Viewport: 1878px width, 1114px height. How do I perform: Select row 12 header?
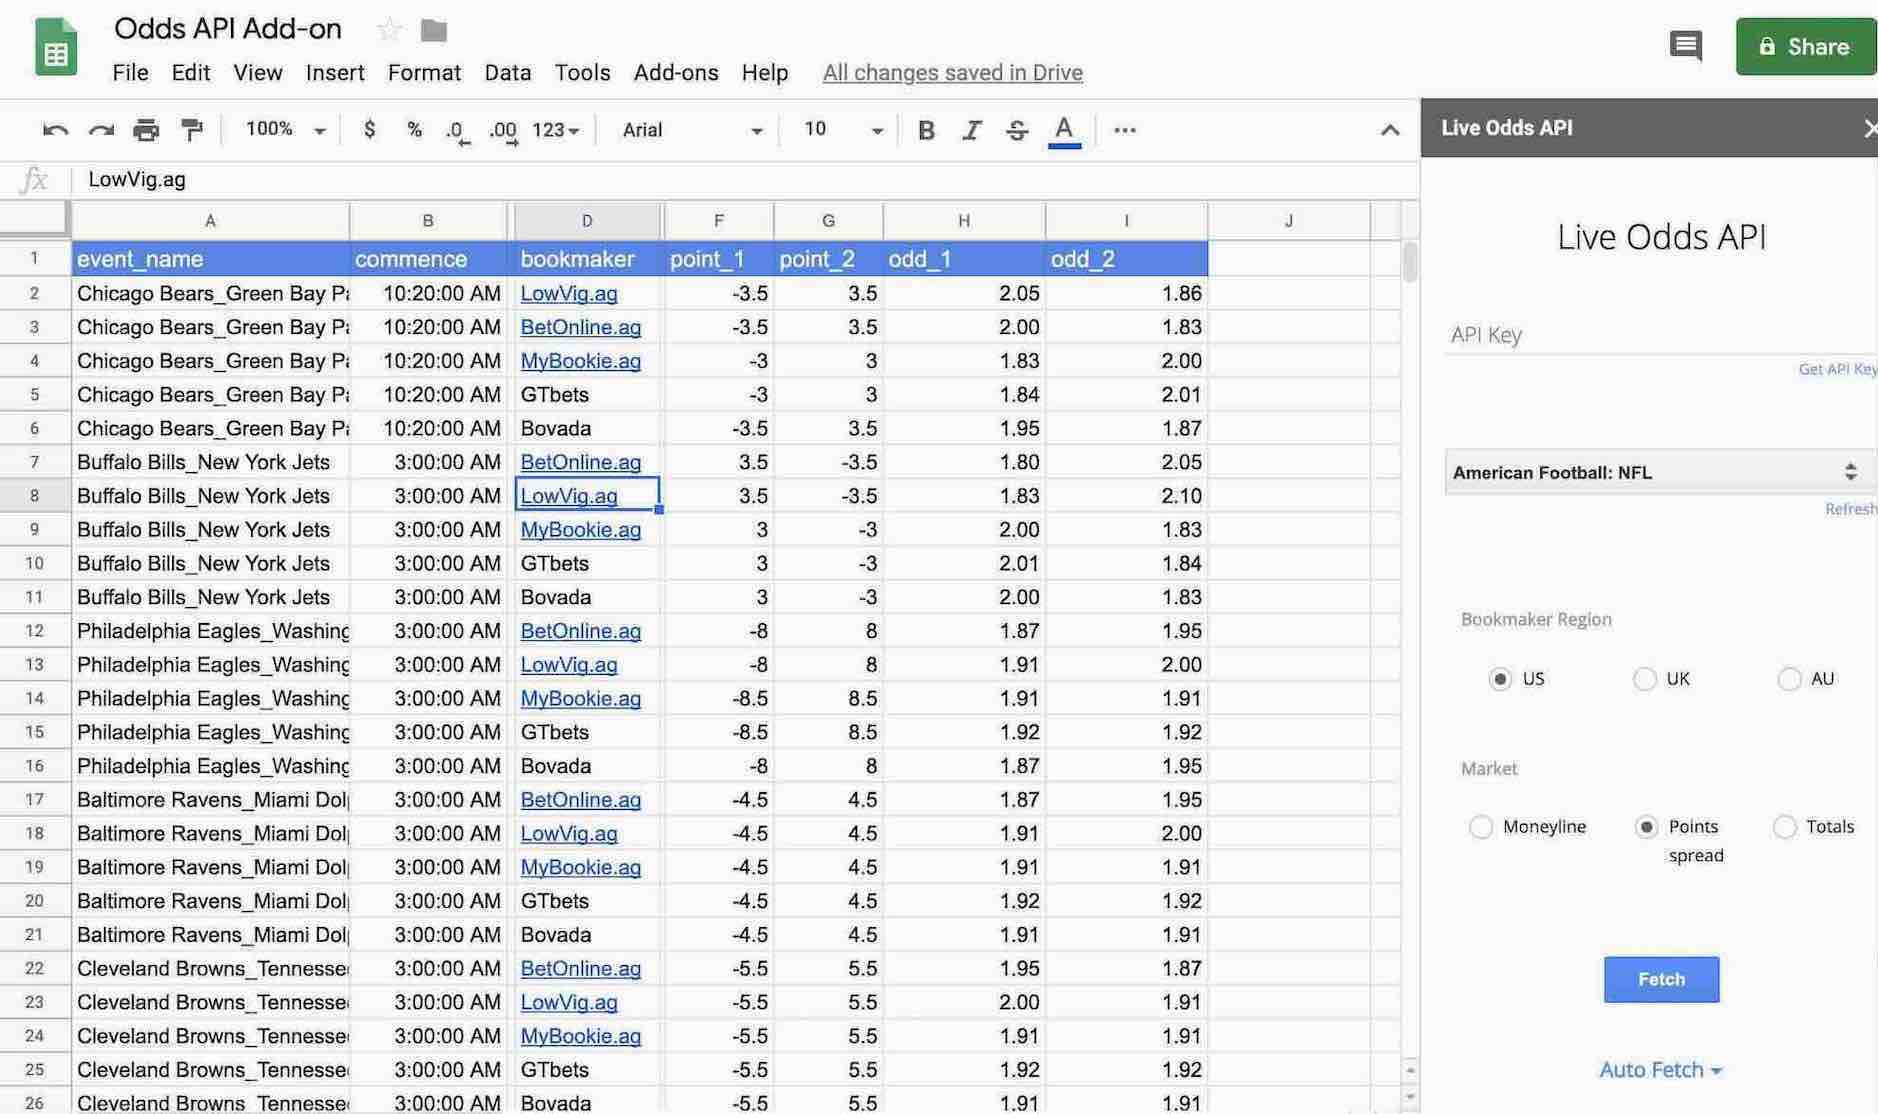[x=34, y=631]
